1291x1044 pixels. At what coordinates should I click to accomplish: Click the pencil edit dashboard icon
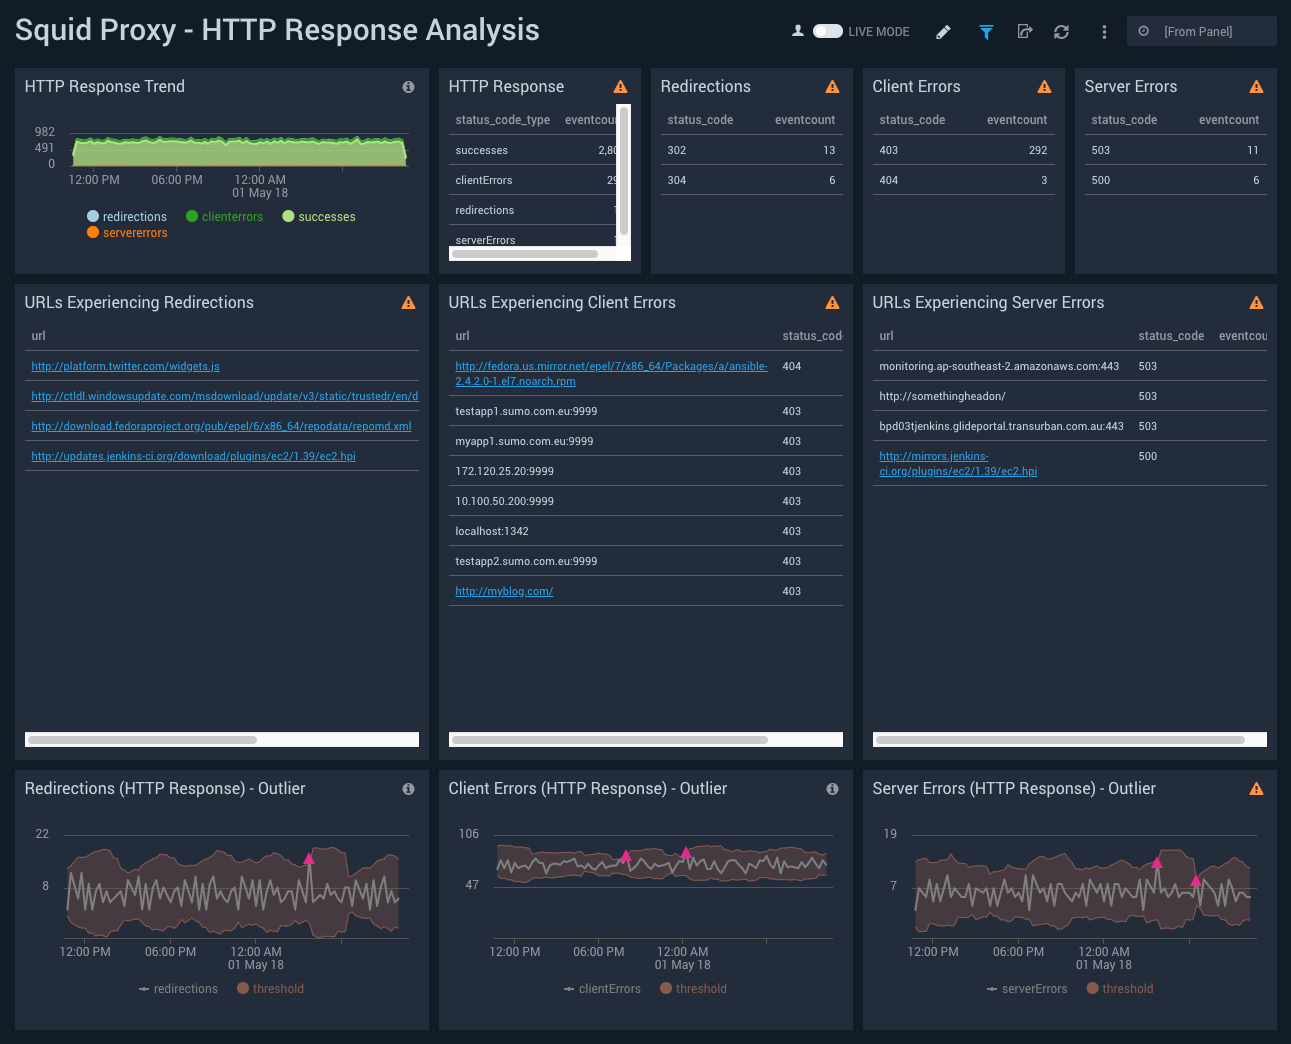tap(943, 32)
